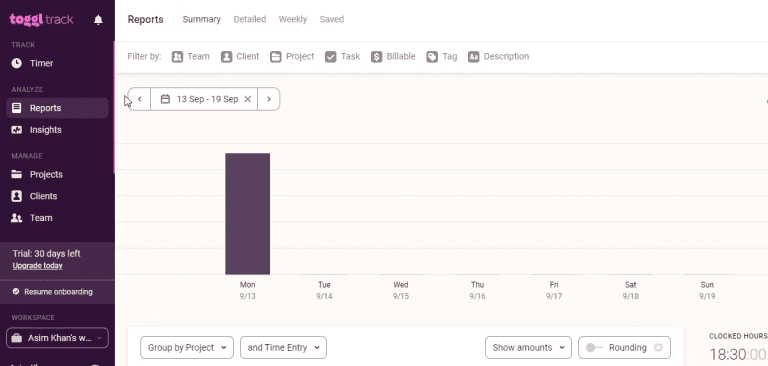Filter the report by Task
This screenshot has height=366, width=768.
(x=342, y=56)
